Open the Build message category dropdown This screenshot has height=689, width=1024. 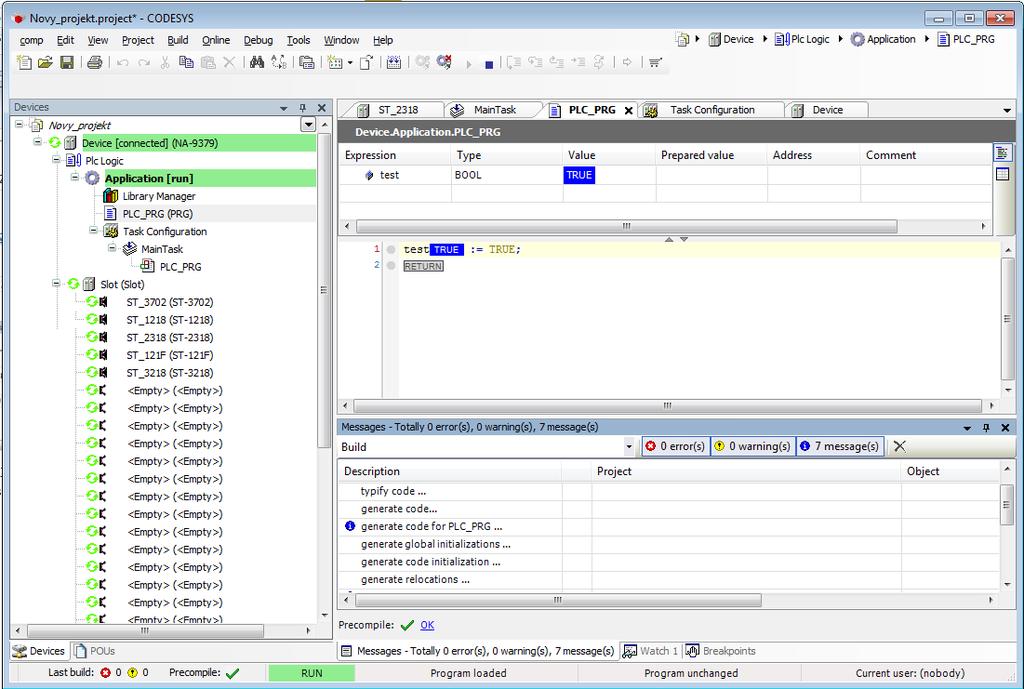point(629,447)
